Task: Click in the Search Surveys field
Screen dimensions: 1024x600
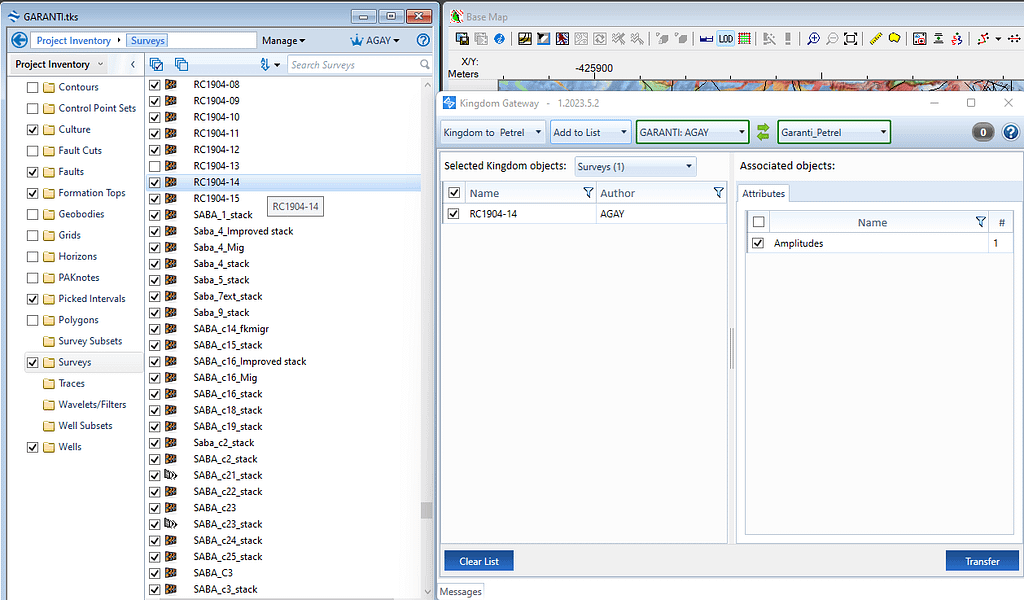Action: 353,65
